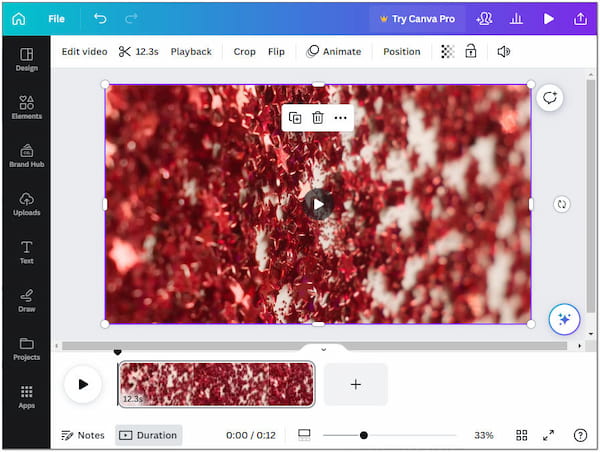This screenshot has height=452, width=600.
Task: Undo the last action
Action: click(100, 18)
